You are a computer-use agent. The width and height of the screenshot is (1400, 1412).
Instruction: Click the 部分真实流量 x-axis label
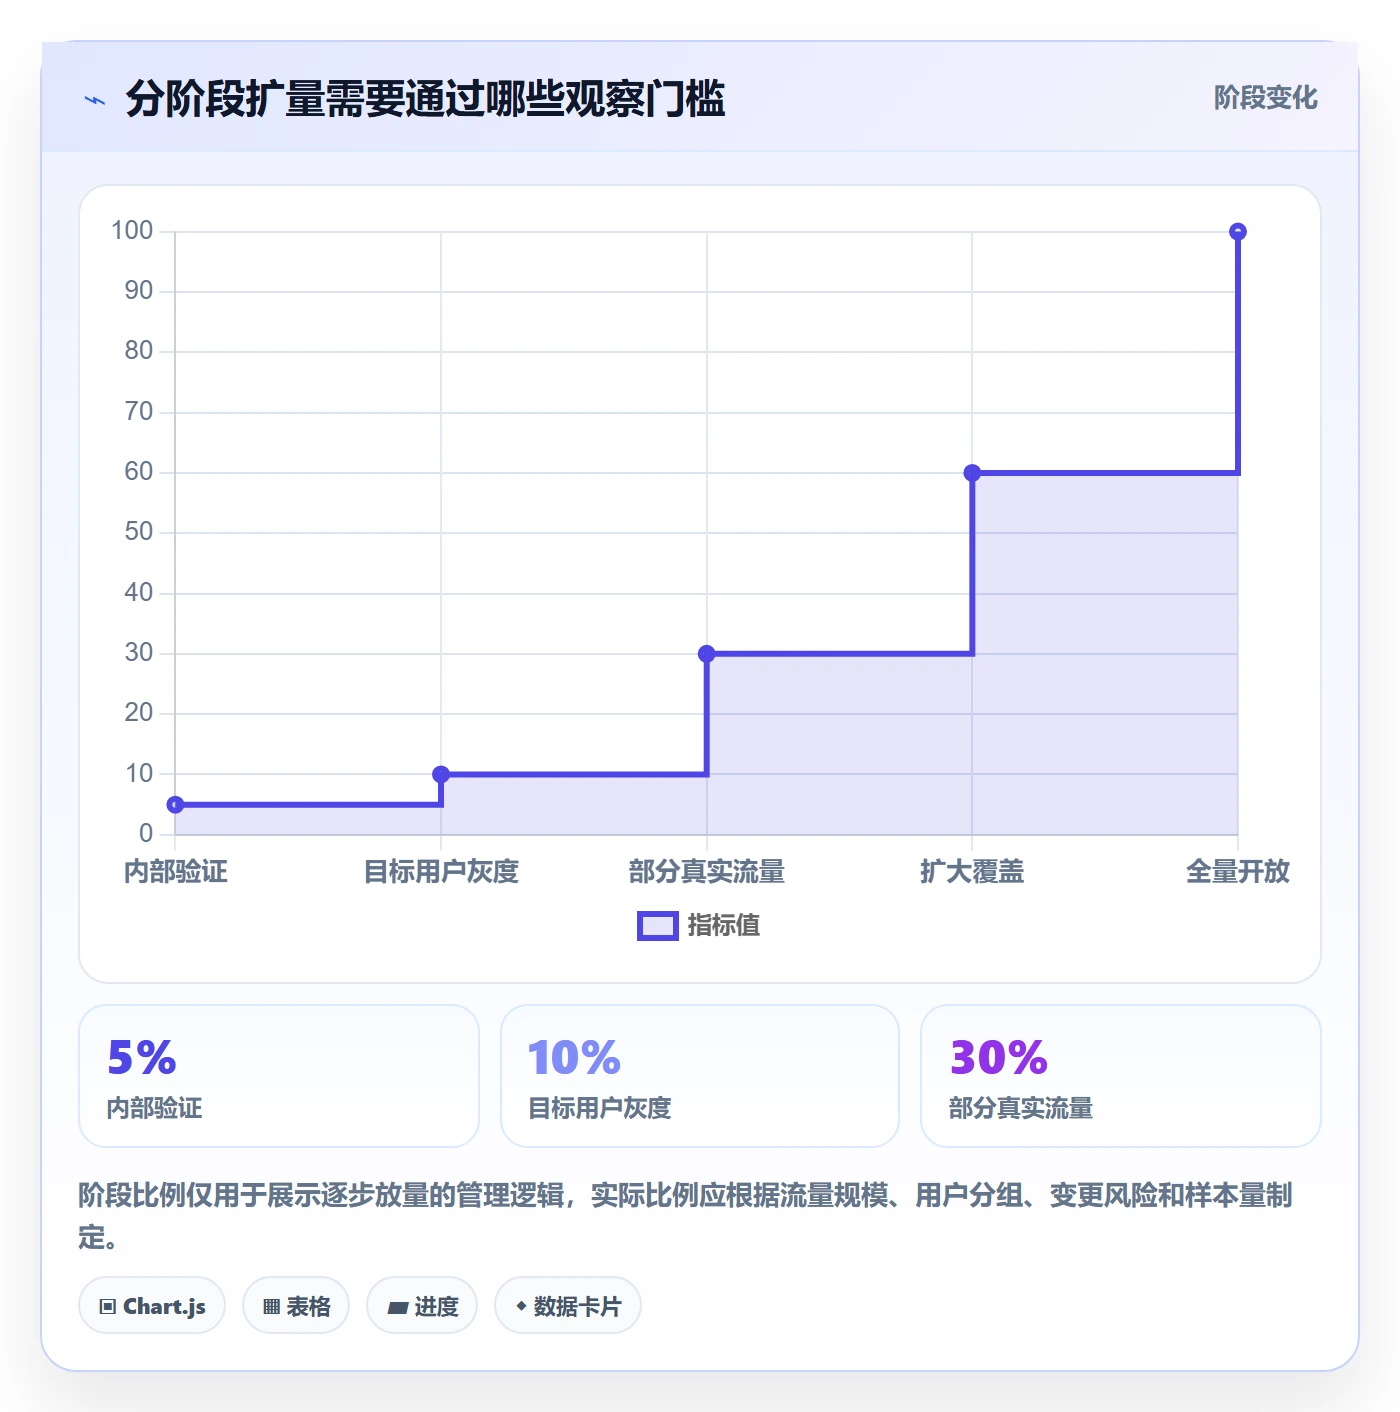point(706,871)
